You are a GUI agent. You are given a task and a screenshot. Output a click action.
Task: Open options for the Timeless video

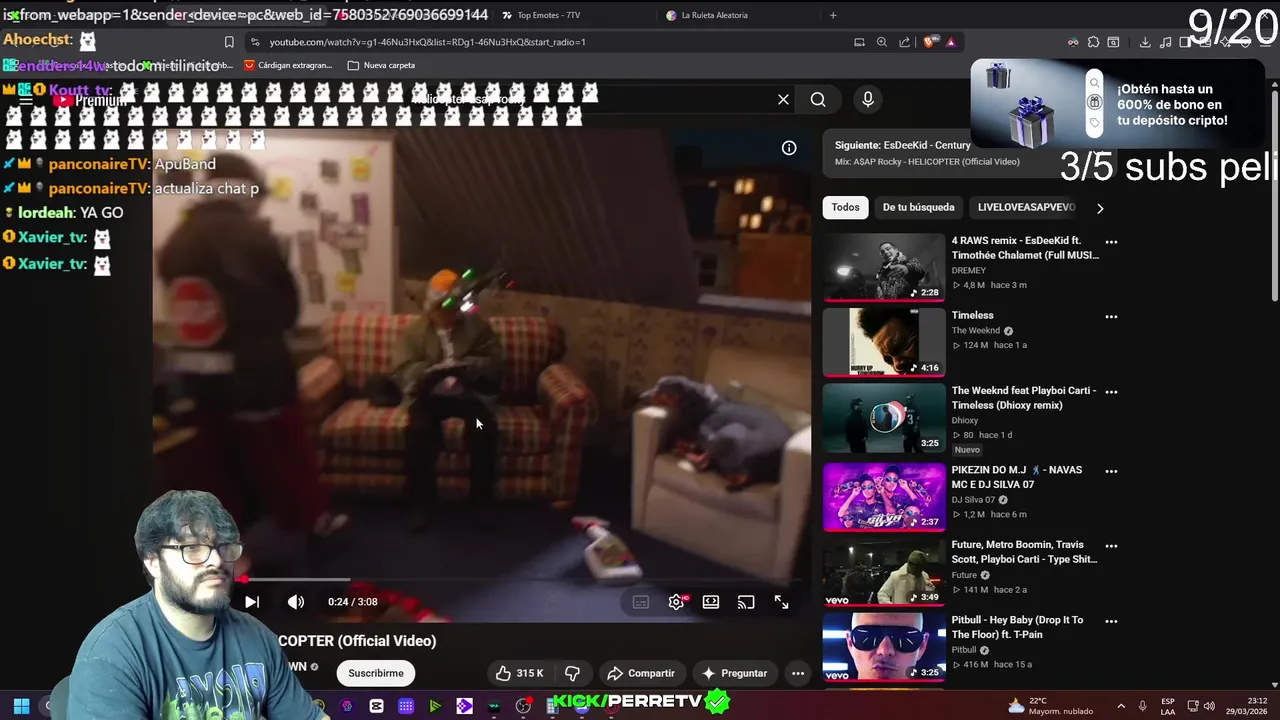pyautogui.click(x=1111, y=317)
